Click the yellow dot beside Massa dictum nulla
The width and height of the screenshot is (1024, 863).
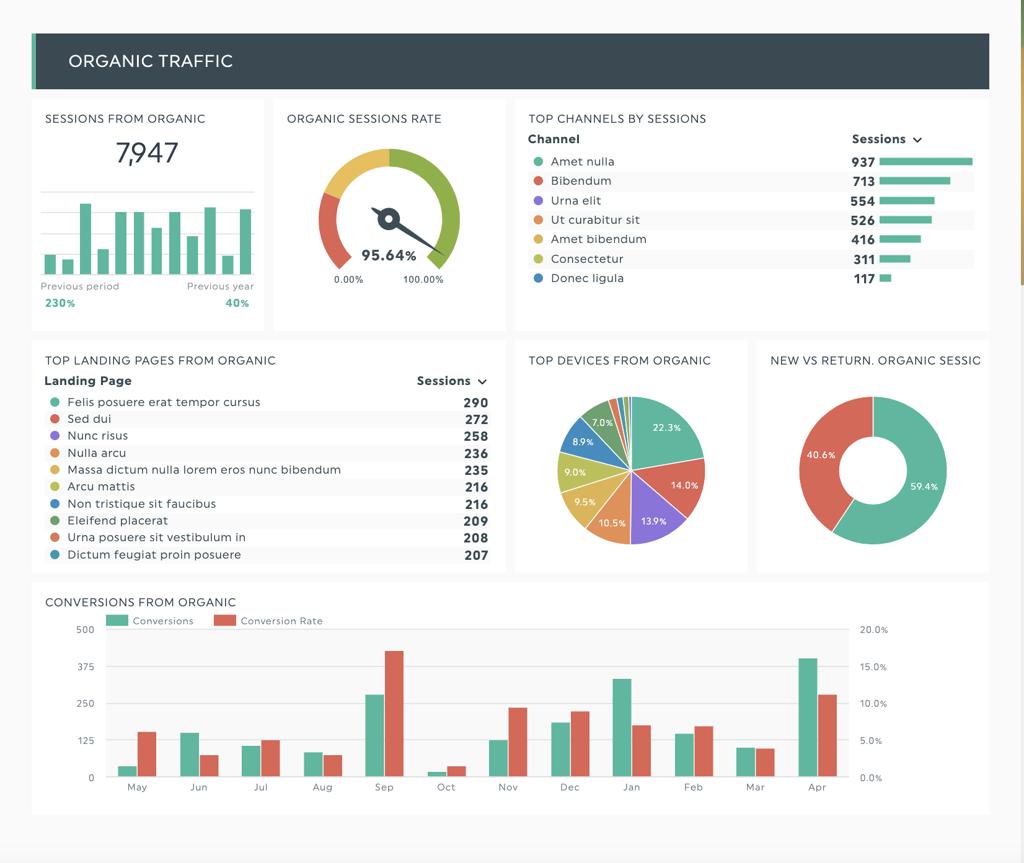pos(55,470)
